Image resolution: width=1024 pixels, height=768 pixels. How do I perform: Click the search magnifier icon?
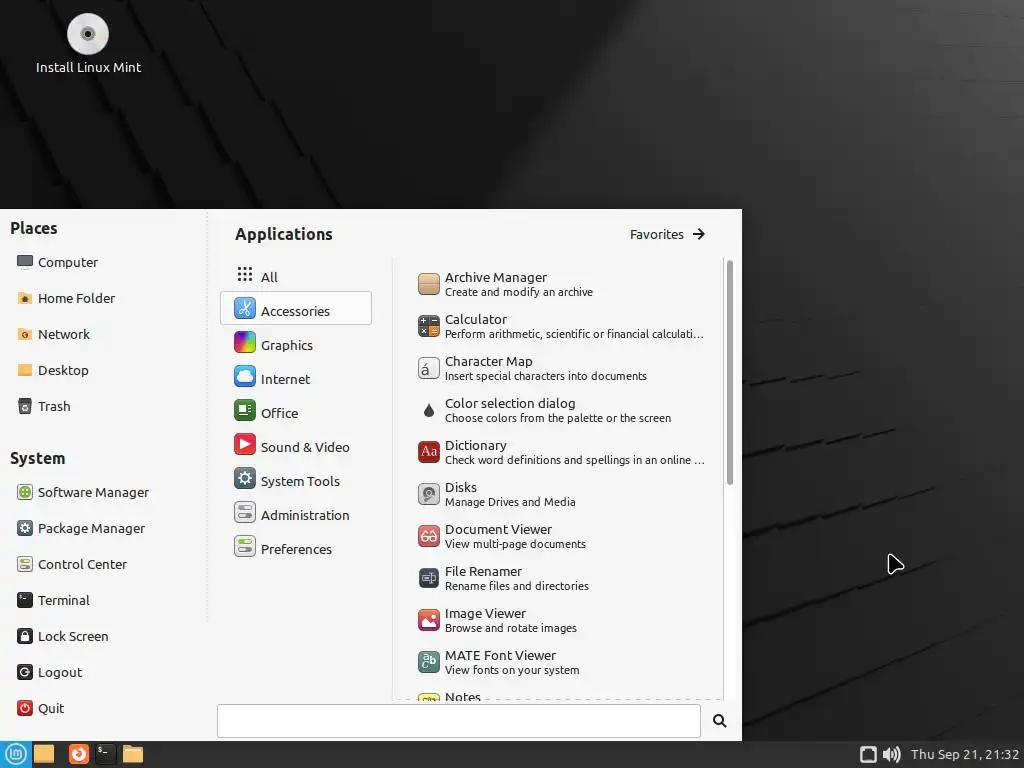(x=720, y=721)
